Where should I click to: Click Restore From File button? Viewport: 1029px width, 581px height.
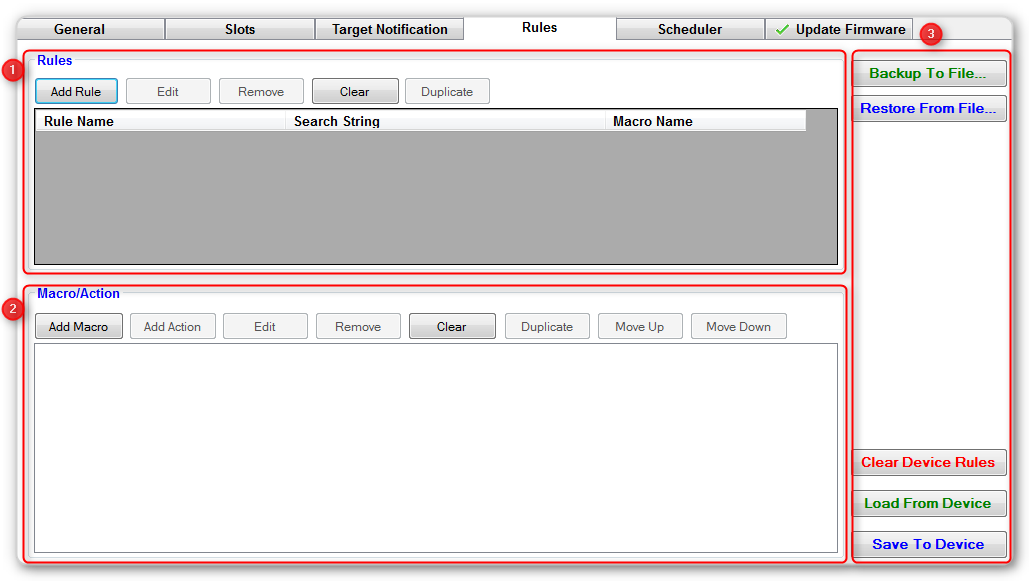click(x=928, y=109)
